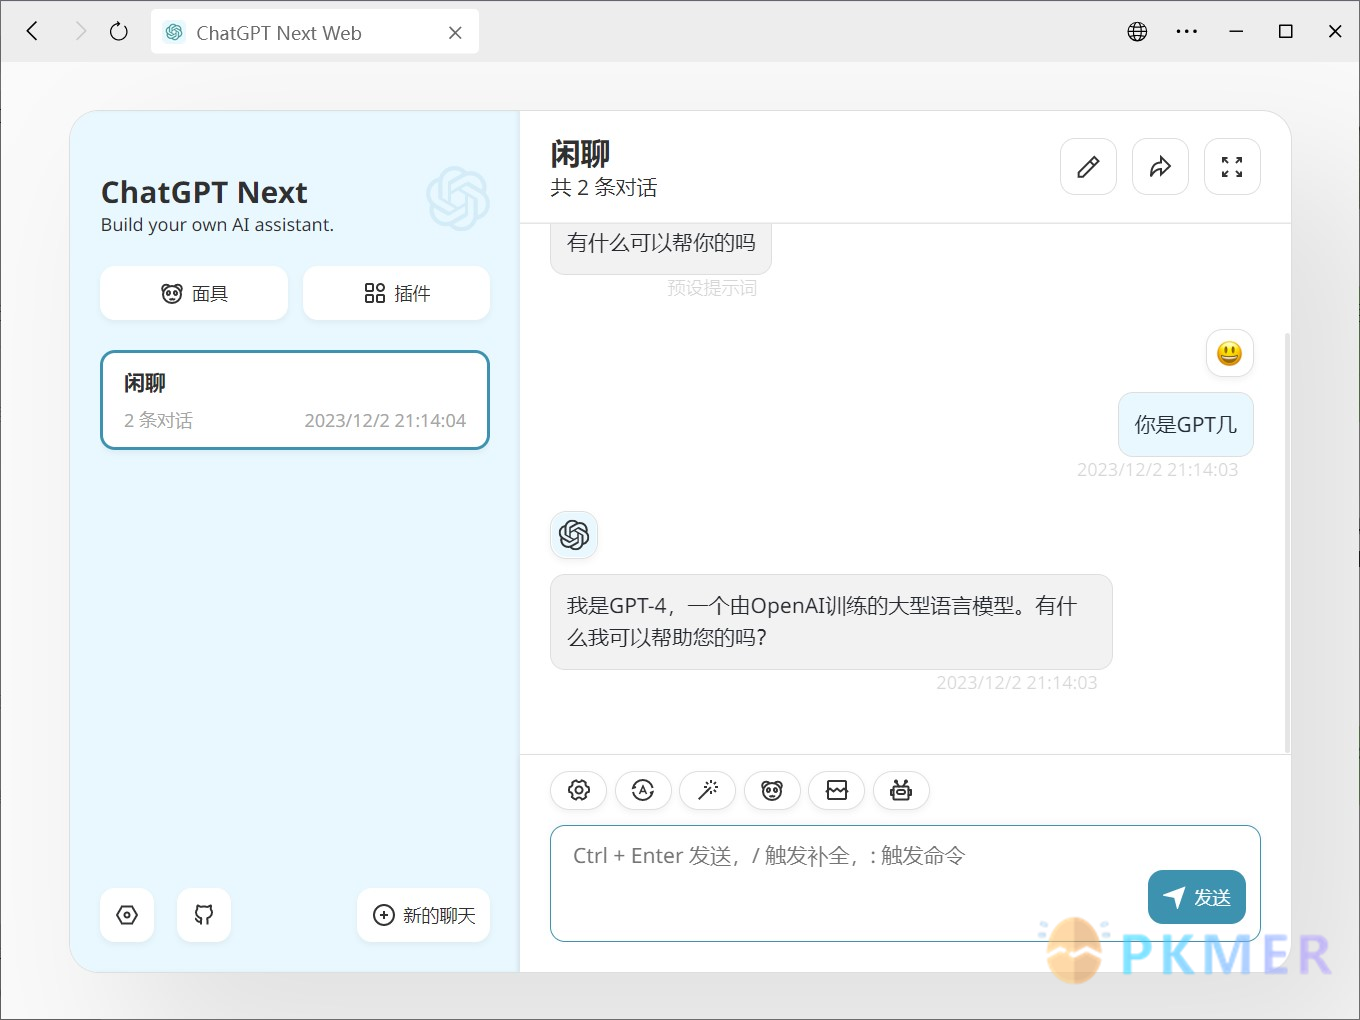Click the 闲聊 chat title heading
This screenshot has height=1020, width=1360.
(x=580, y=154)
